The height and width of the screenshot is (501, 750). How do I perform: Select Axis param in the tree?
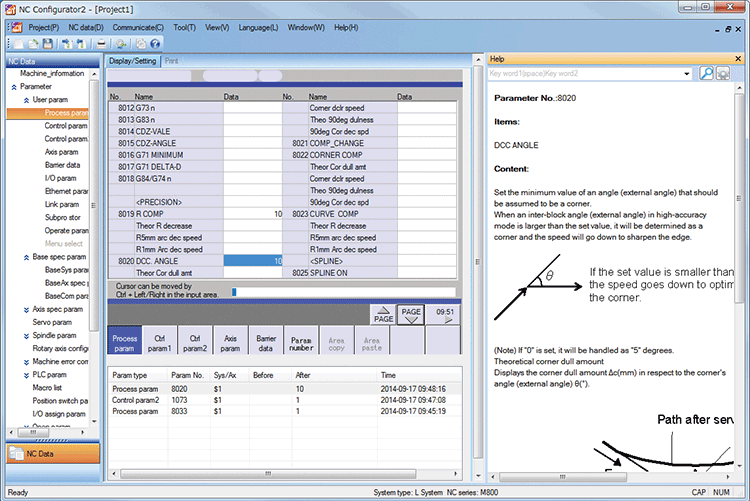point(62,152)
